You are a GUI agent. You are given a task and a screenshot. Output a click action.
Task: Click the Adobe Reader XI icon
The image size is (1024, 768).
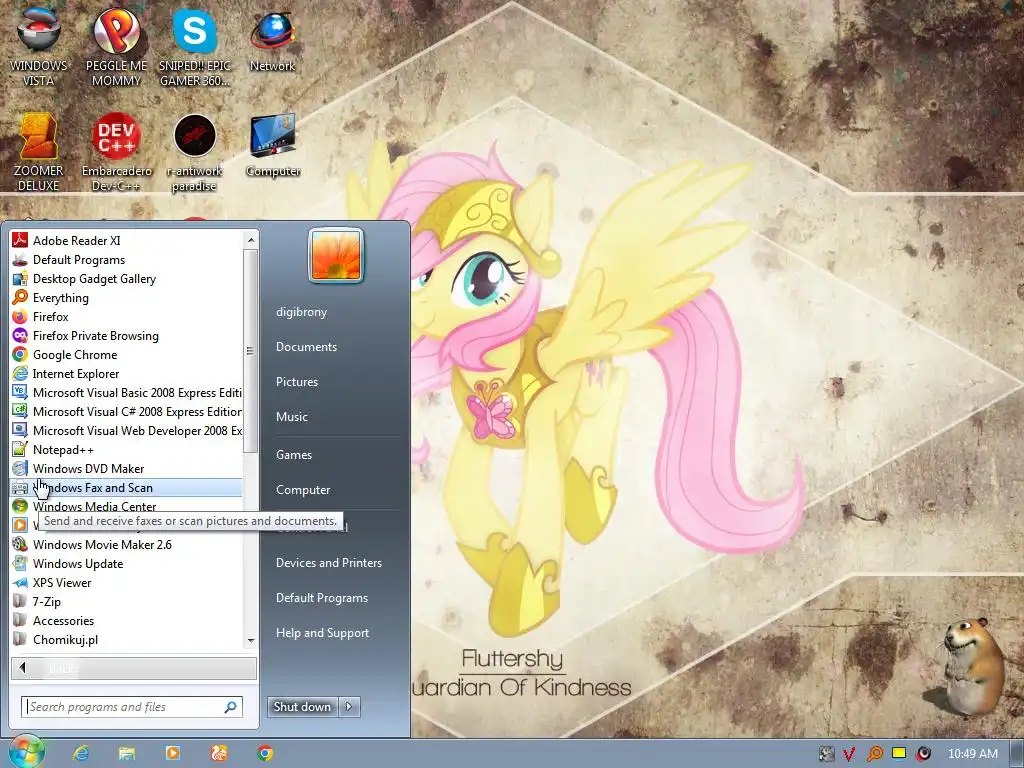[x=20, y=240]
